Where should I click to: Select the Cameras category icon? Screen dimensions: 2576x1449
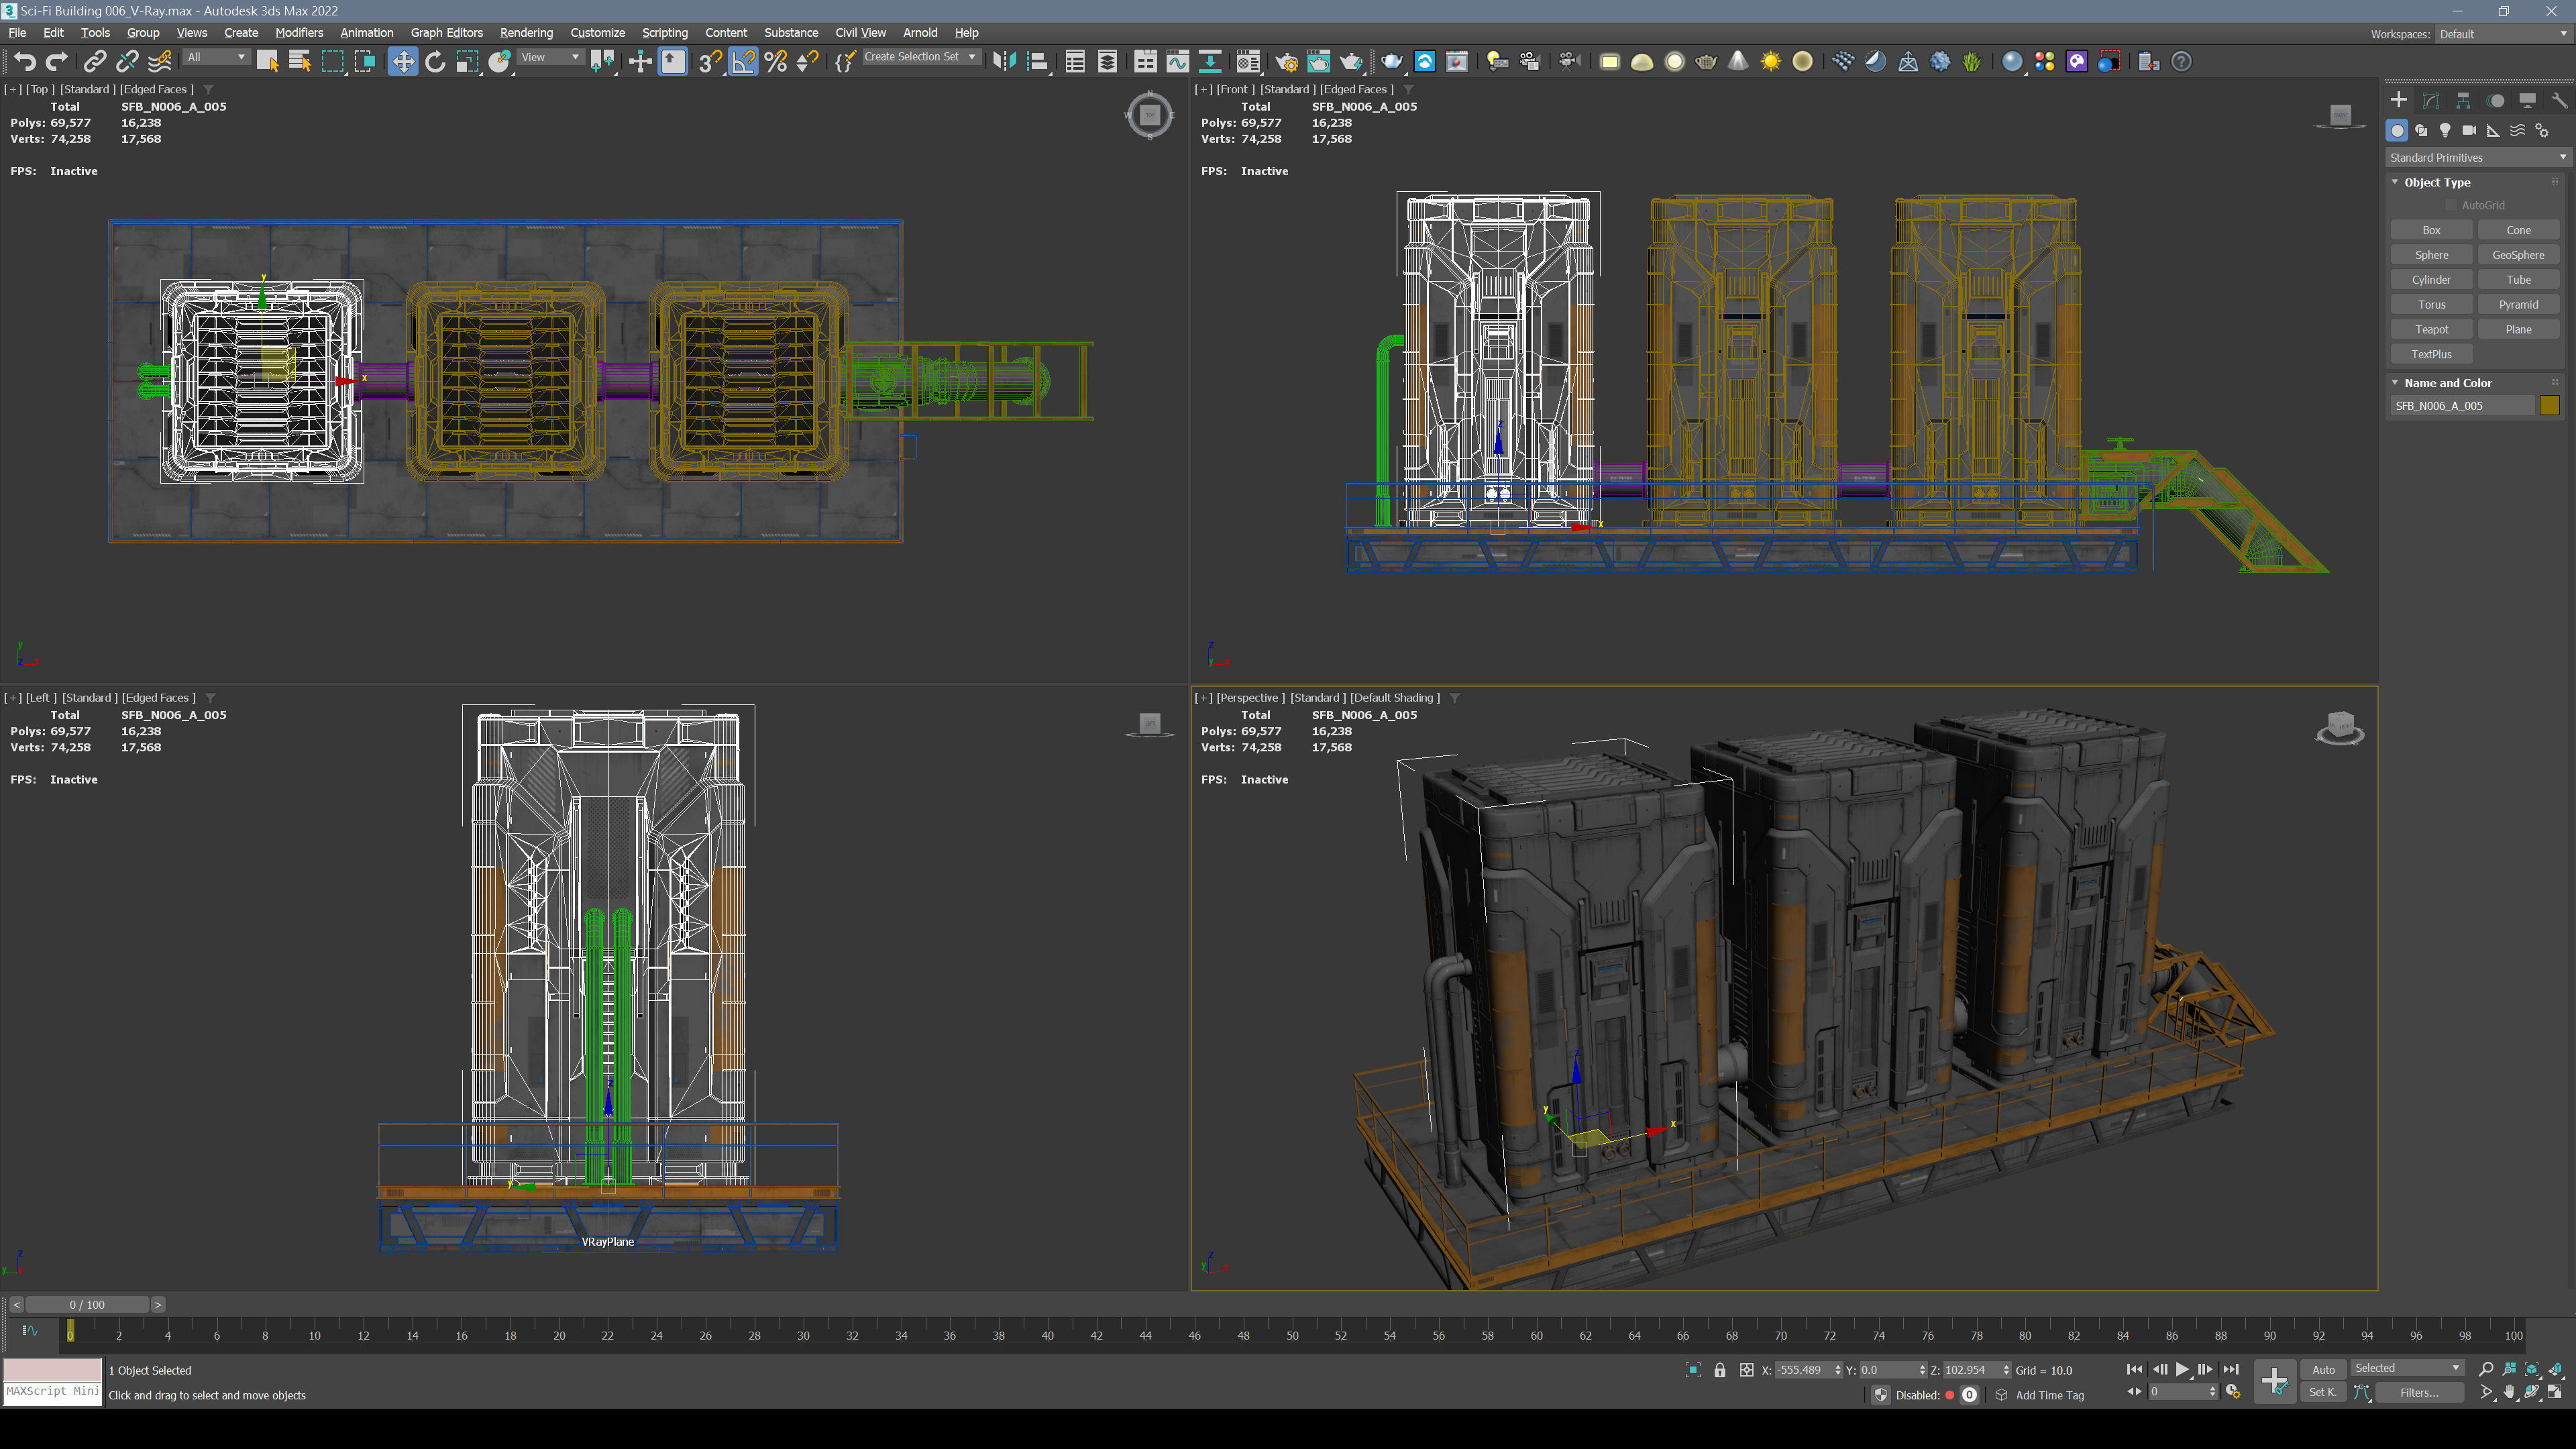(2469, 130)
